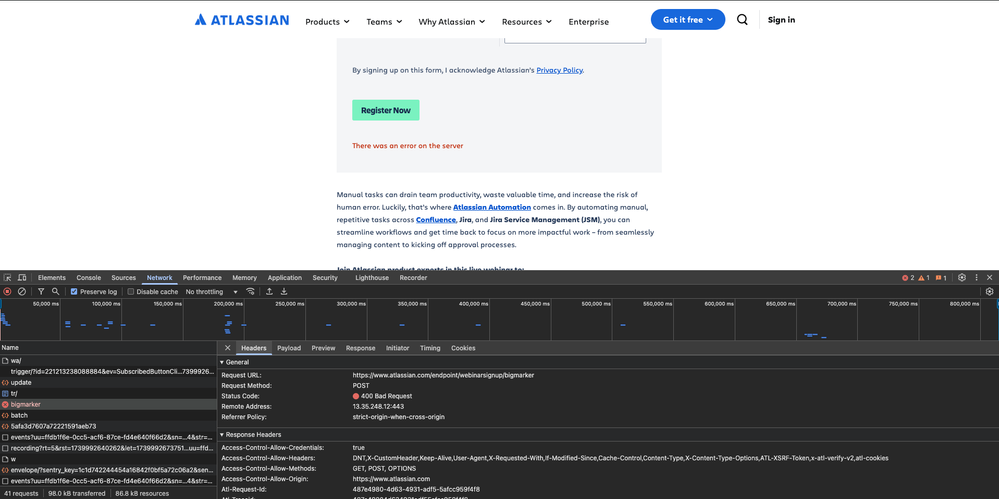Expand the Products menu
Screen dimensions: 999x499
[x=327, y=22]
